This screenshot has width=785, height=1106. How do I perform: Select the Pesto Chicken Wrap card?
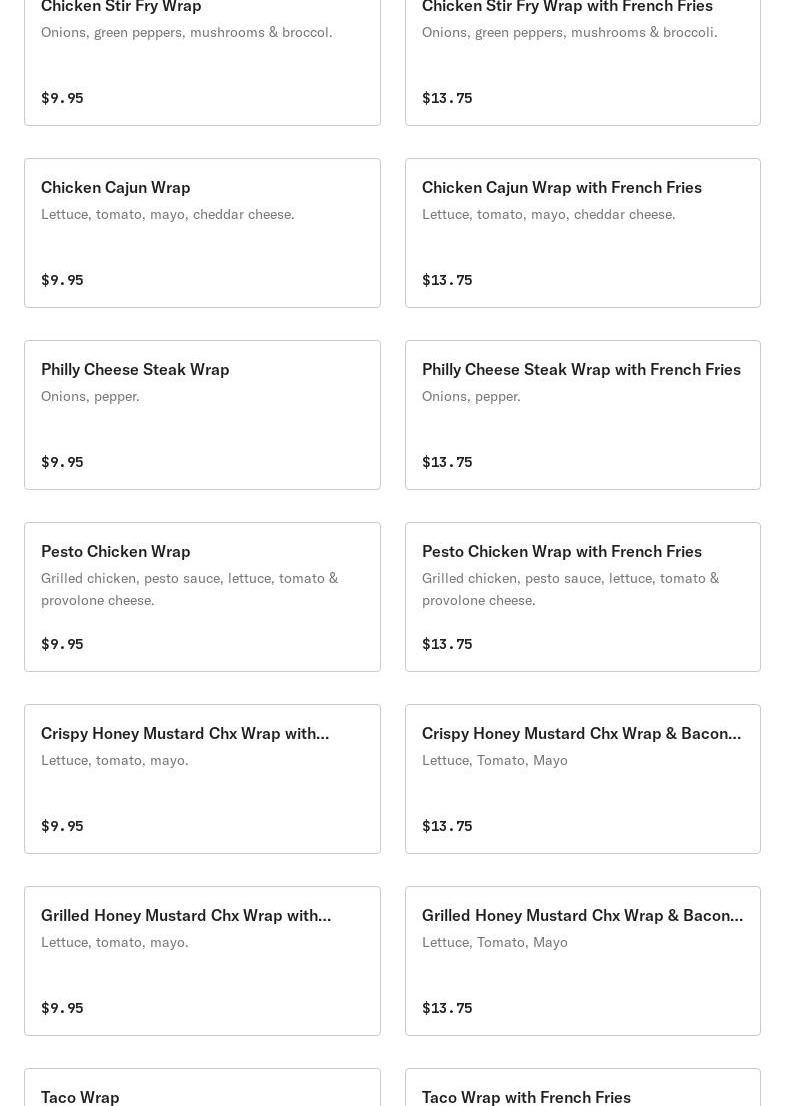(202, 596)
